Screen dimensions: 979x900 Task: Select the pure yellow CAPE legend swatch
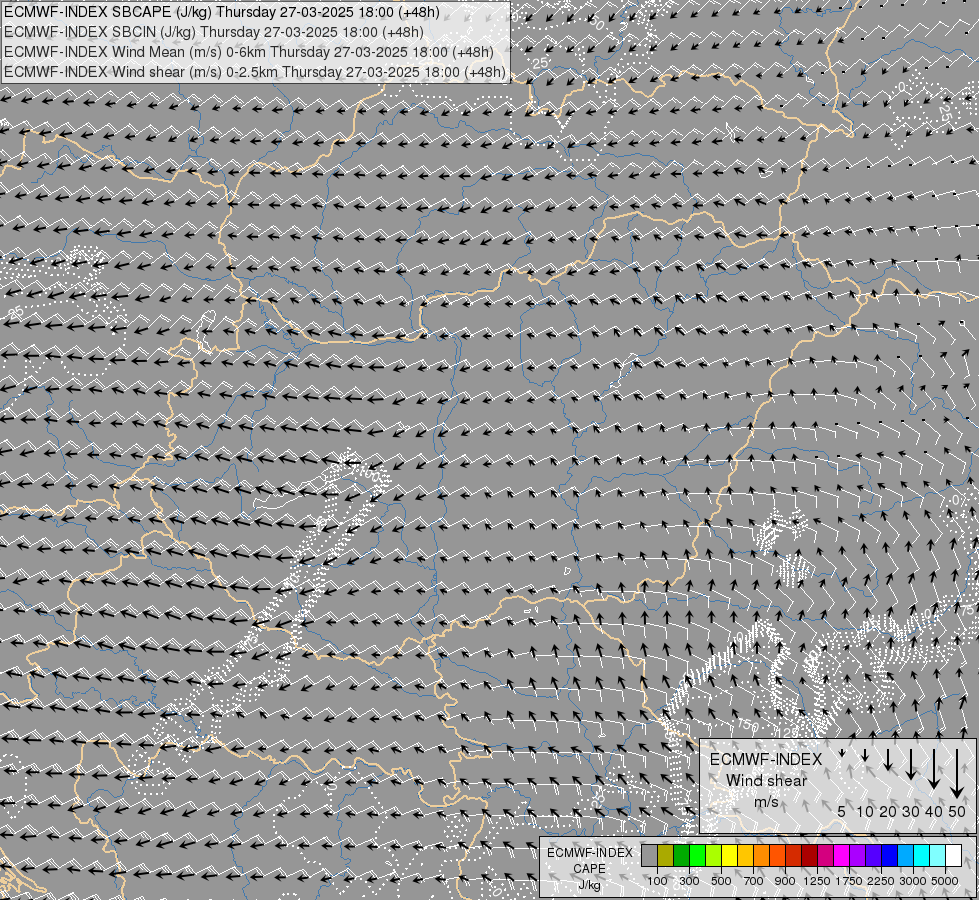[x=729, y=855]
